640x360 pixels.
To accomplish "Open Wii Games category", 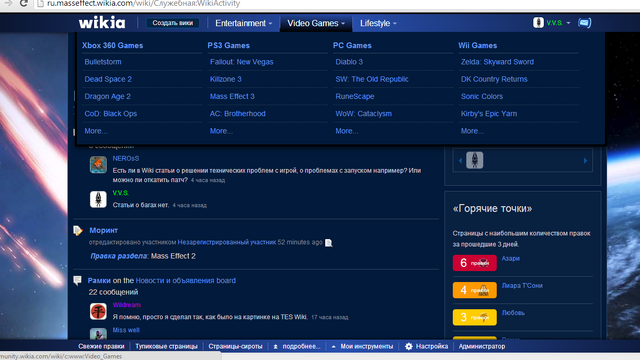I will coord(478,45).
